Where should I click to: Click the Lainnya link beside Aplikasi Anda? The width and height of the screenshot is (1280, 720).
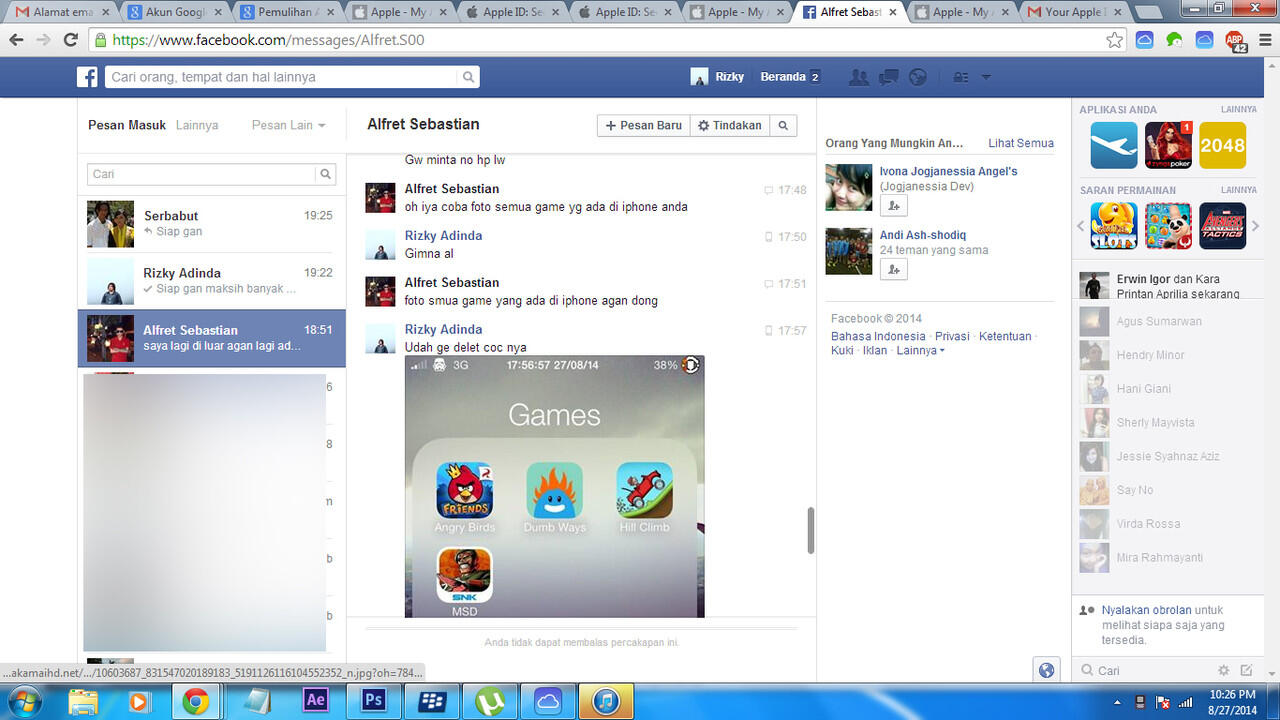(x=1238, y=109)
